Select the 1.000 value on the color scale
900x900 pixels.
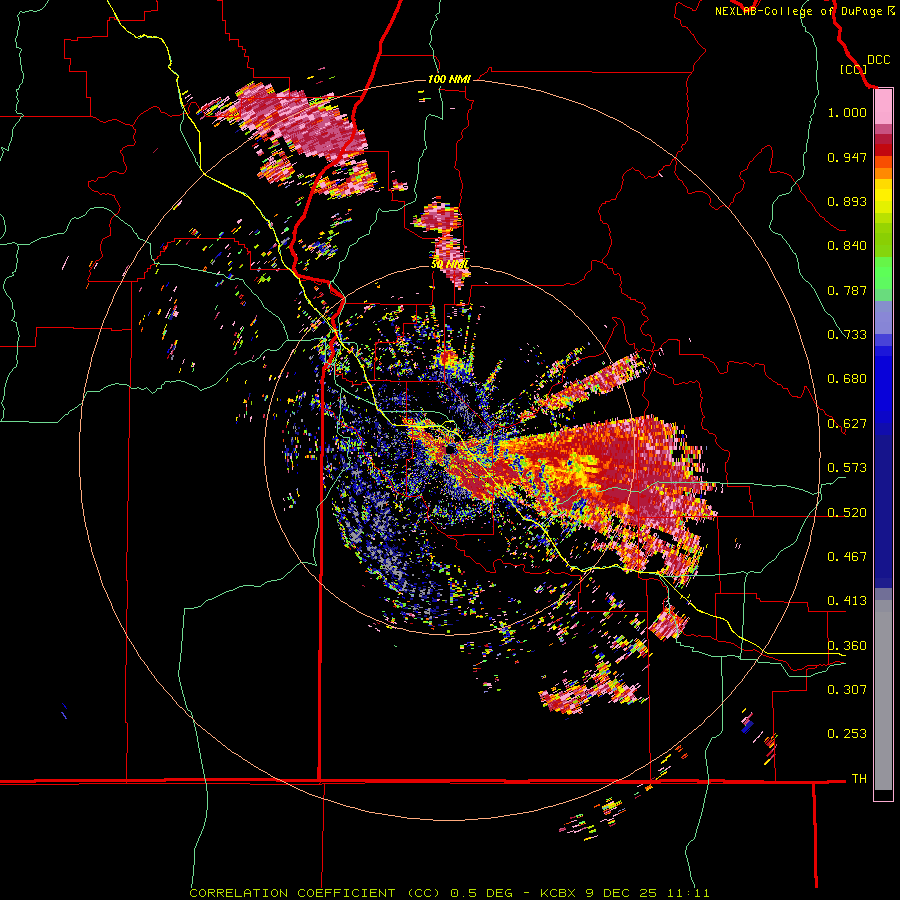pyautogui.click(x=847, y=112)
